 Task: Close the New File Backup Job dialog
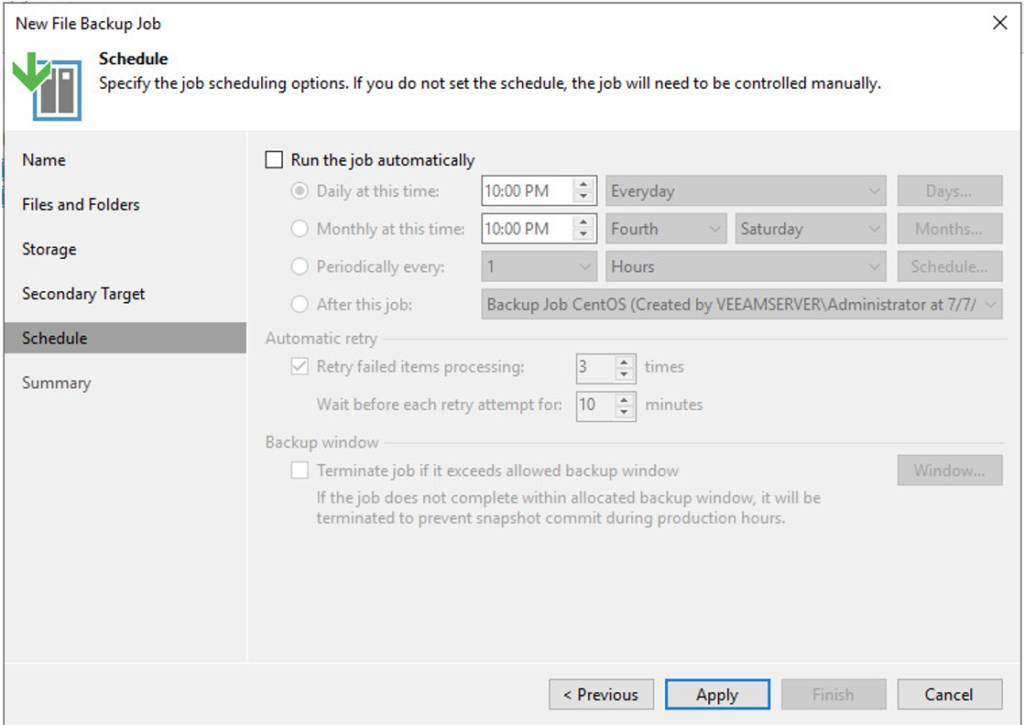999,23
